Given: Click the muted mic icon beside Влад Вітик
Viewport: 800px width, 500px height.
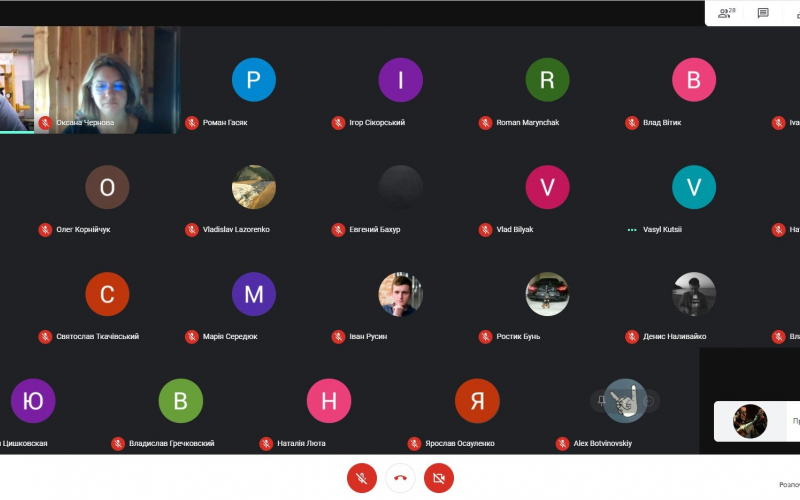Looking at the screenshot, I should click(x=632, y=122).
